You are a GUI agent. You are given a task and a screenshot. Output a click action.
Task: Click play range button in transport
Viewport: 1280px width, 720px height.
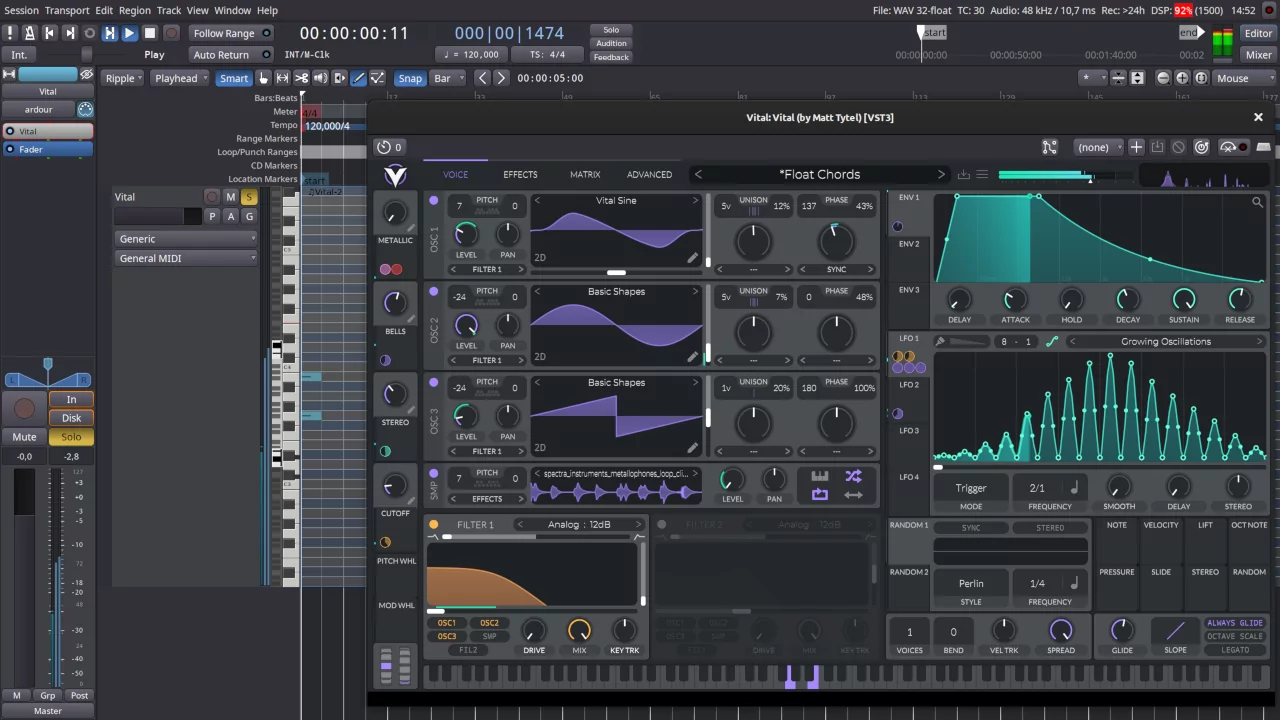coord(109,33)
